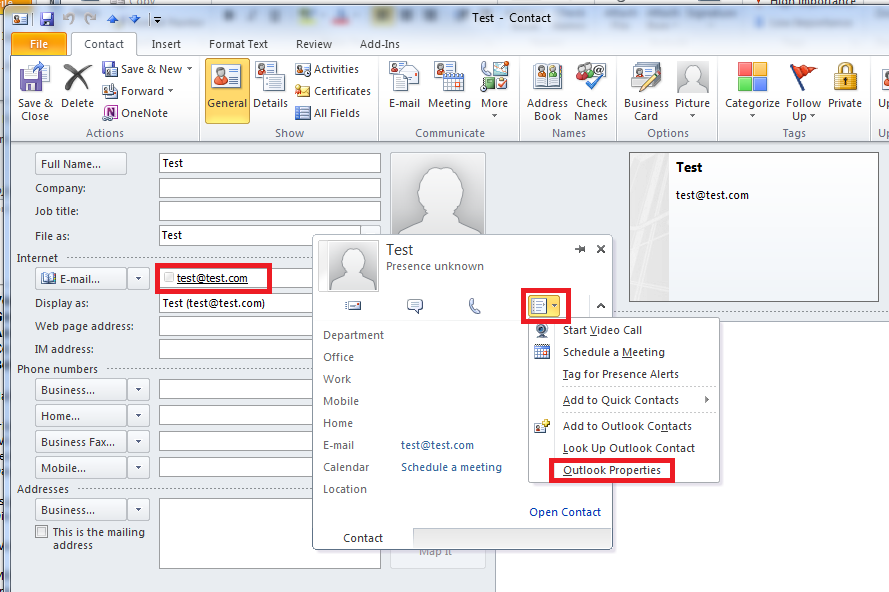889x592 pixels.
Task: Enable 'This is the mailing address' checkbox
Action: point(41,532)
